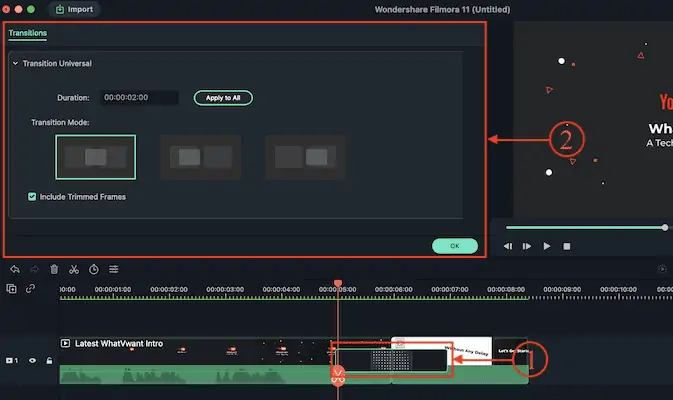Screen dimensions: 673x400
Task: Click timeline ruler at 00:00:08:00
Action: 506,292
